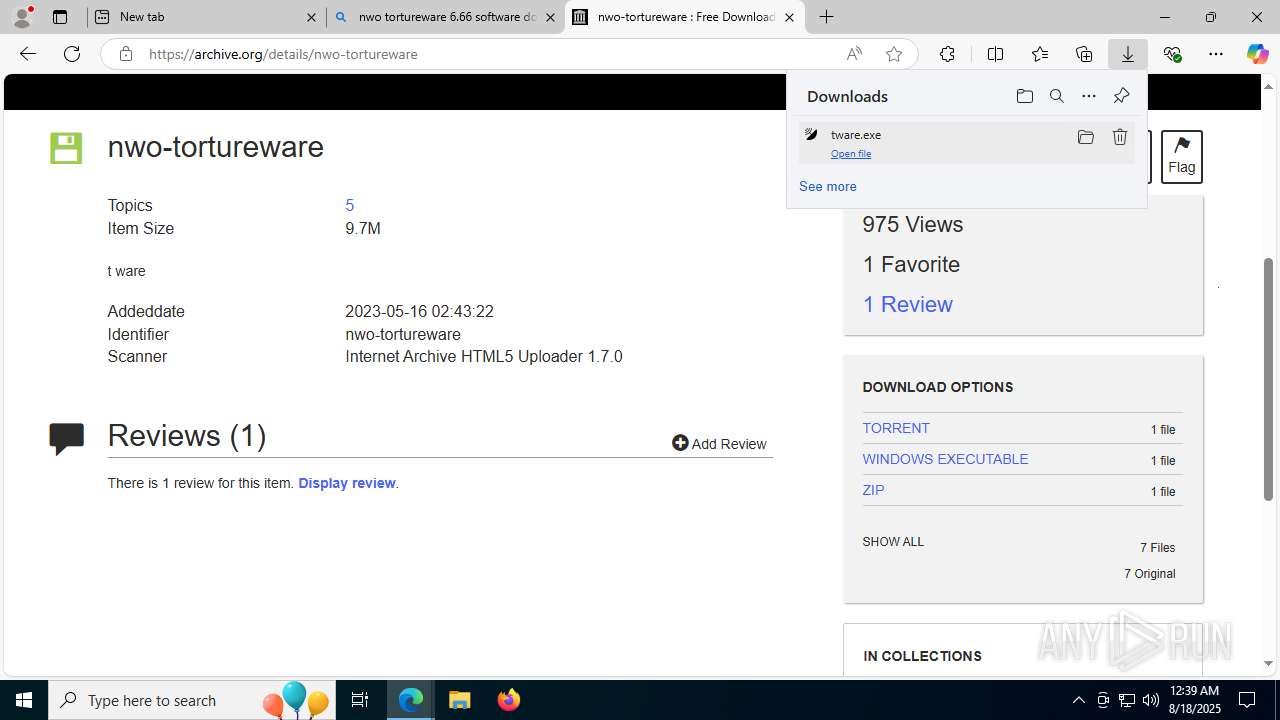Open the Windows Start menu
The height and width of the screenshot is (720, 1280).
click(x=24, y=700)
